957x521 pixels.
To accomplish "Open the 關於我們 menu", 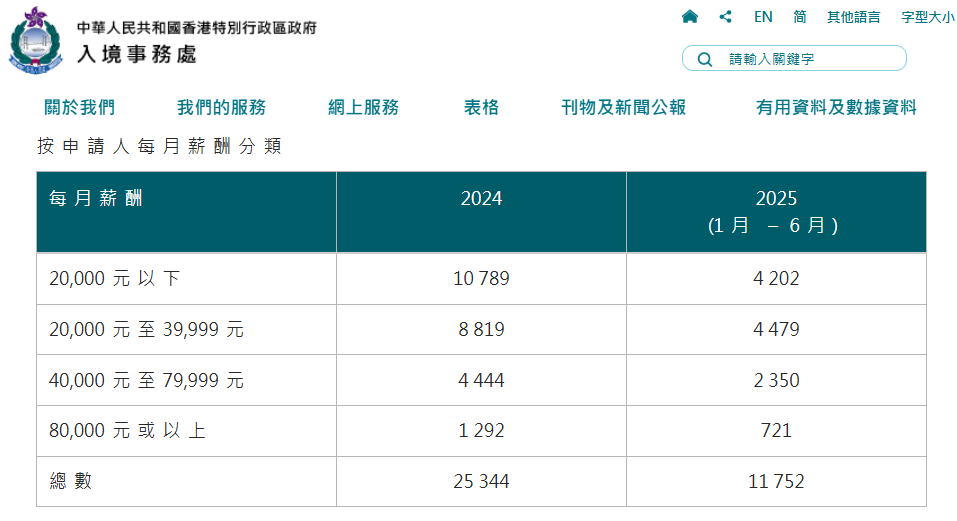I will (x=80, y=108).
